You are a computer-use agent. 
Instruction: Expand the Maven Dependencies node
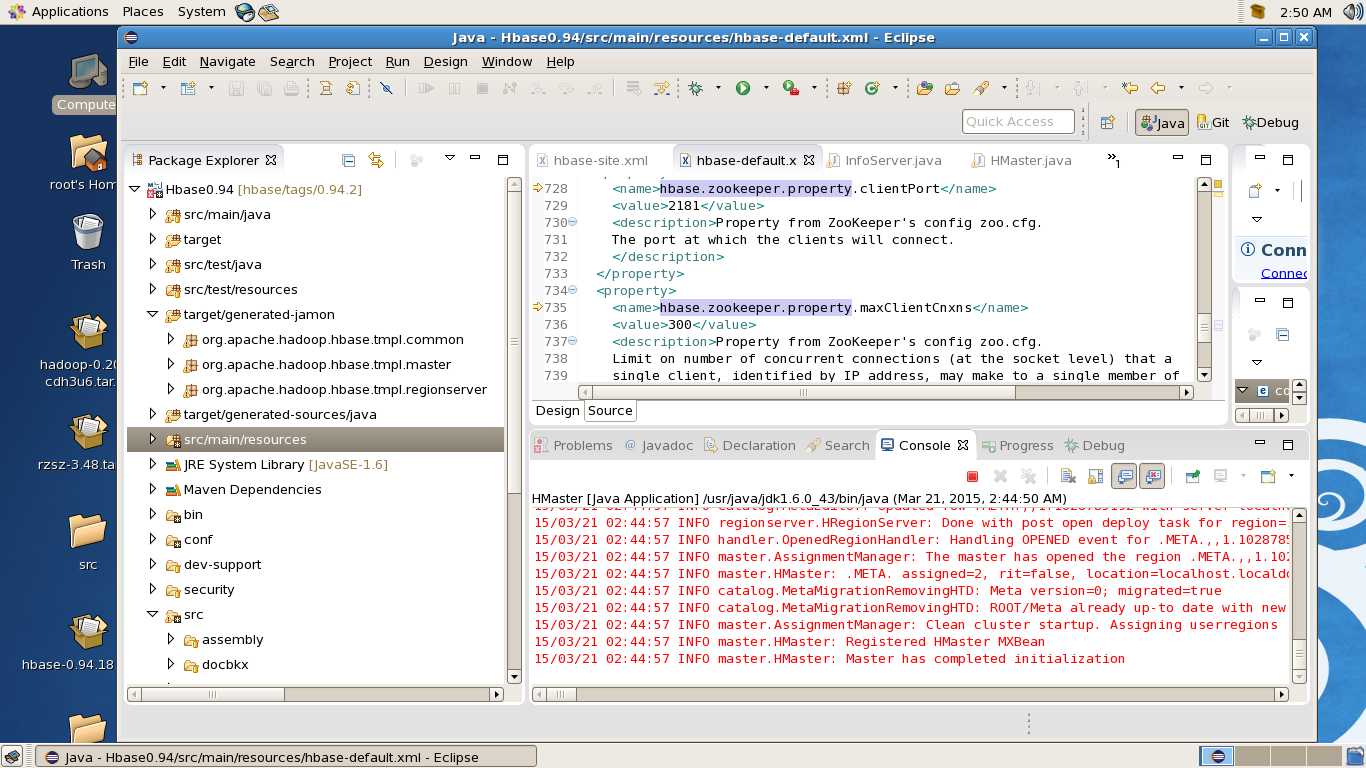click(152, 489)
